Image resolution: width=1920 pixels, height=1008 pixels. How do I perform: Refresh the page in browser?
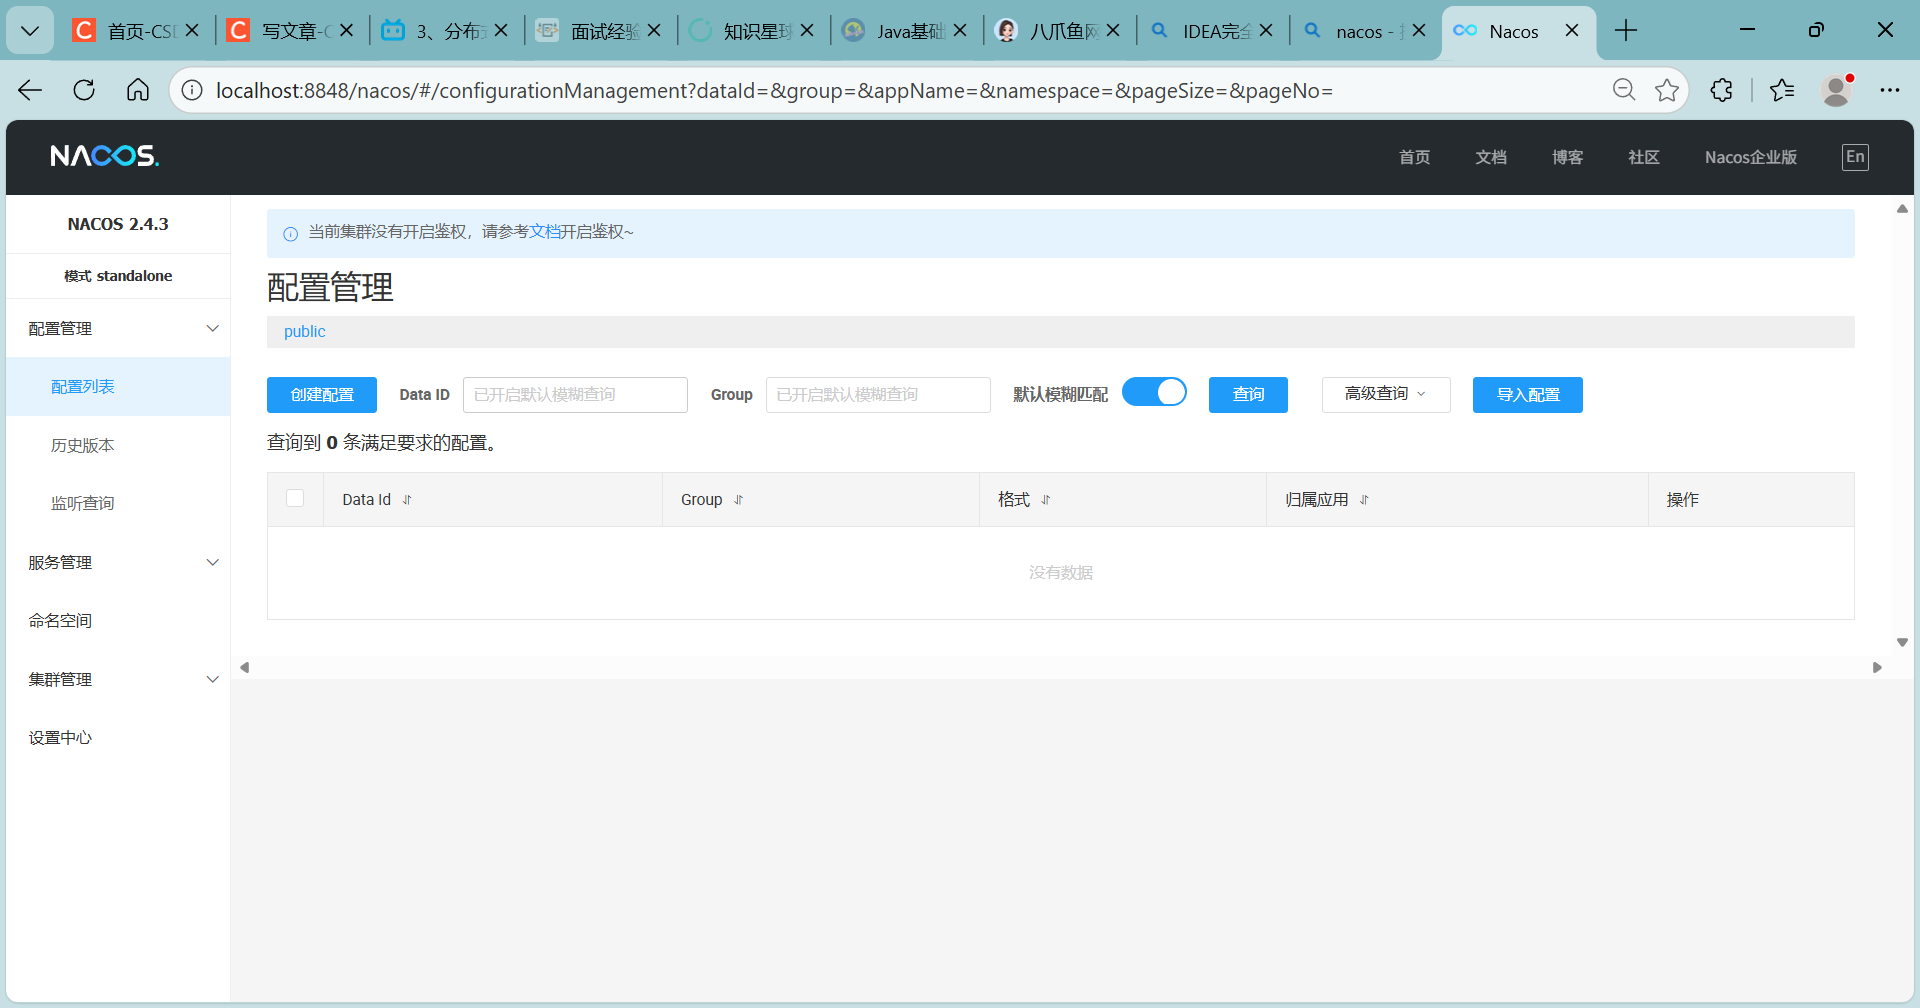pyautogui.click(x=84, y=90)
